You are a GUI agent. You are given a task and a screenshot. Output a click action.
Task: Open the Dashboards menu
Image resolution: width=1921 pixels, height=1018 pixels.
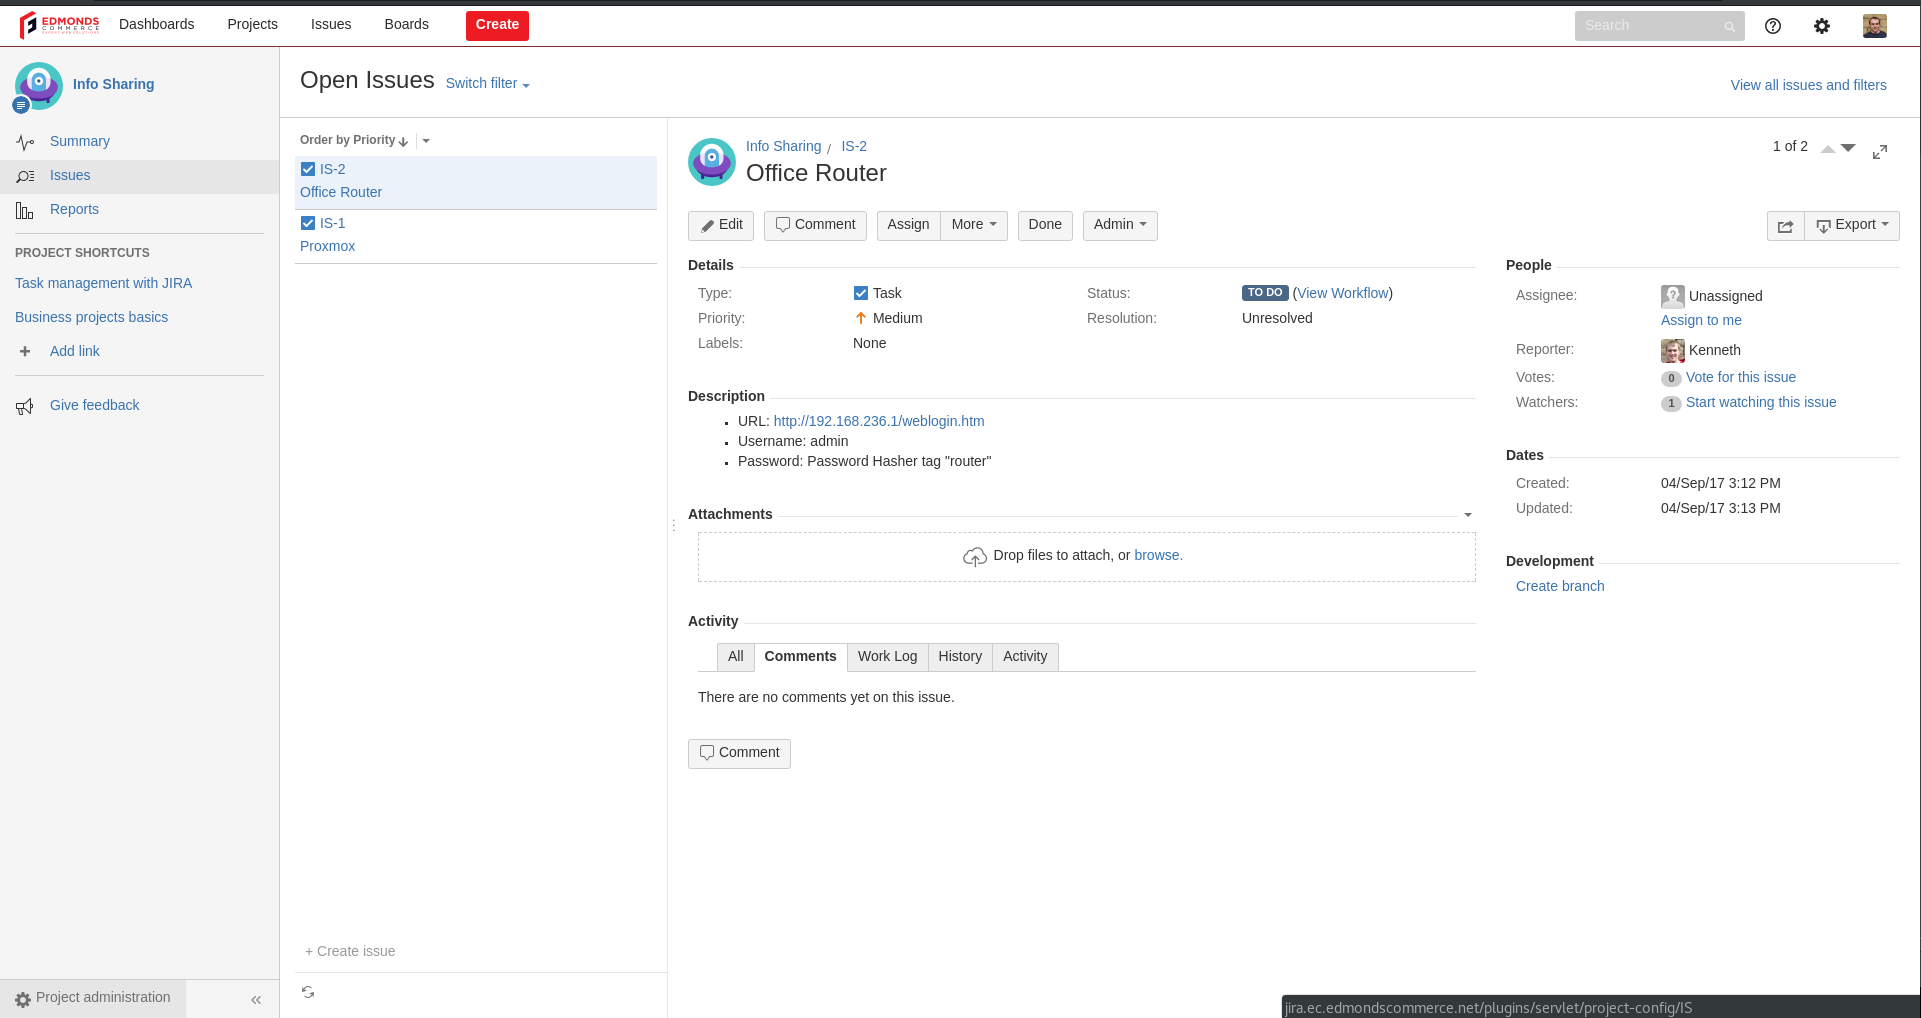point(157,24)
